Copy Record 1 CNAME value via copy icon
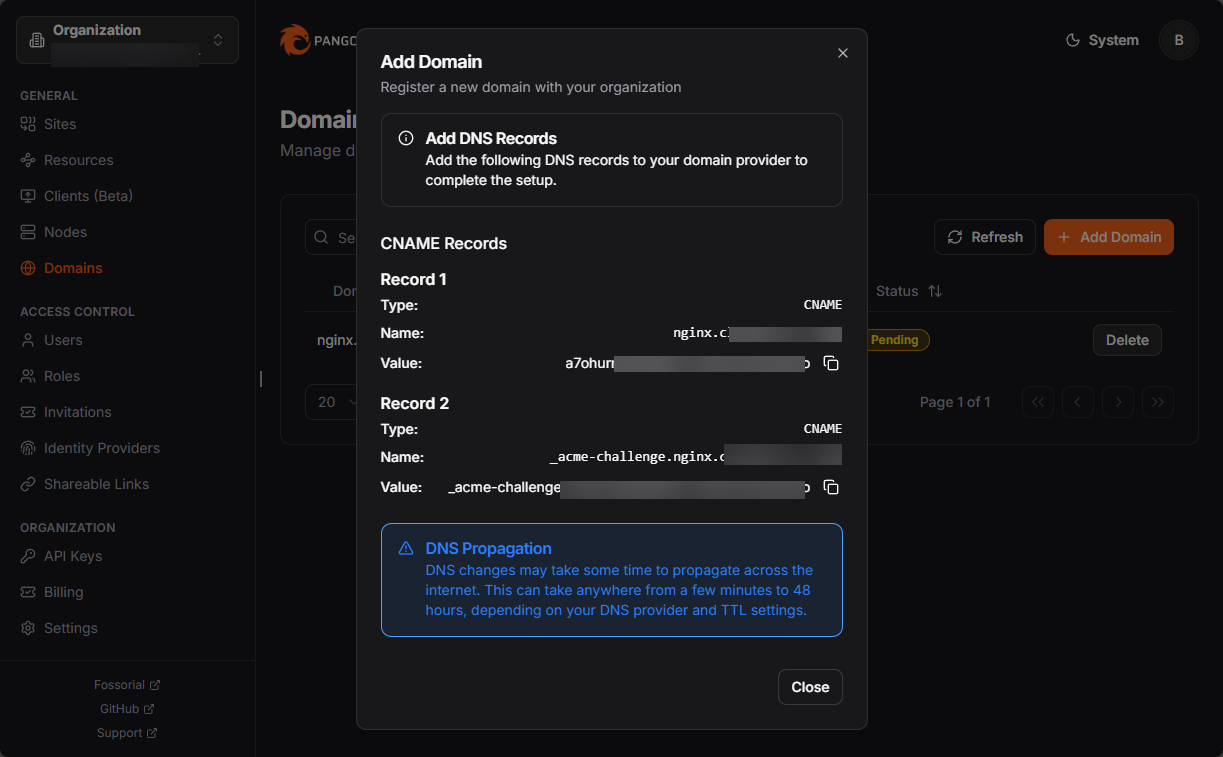Screen dimensions: 1223x757 (831, 363)
